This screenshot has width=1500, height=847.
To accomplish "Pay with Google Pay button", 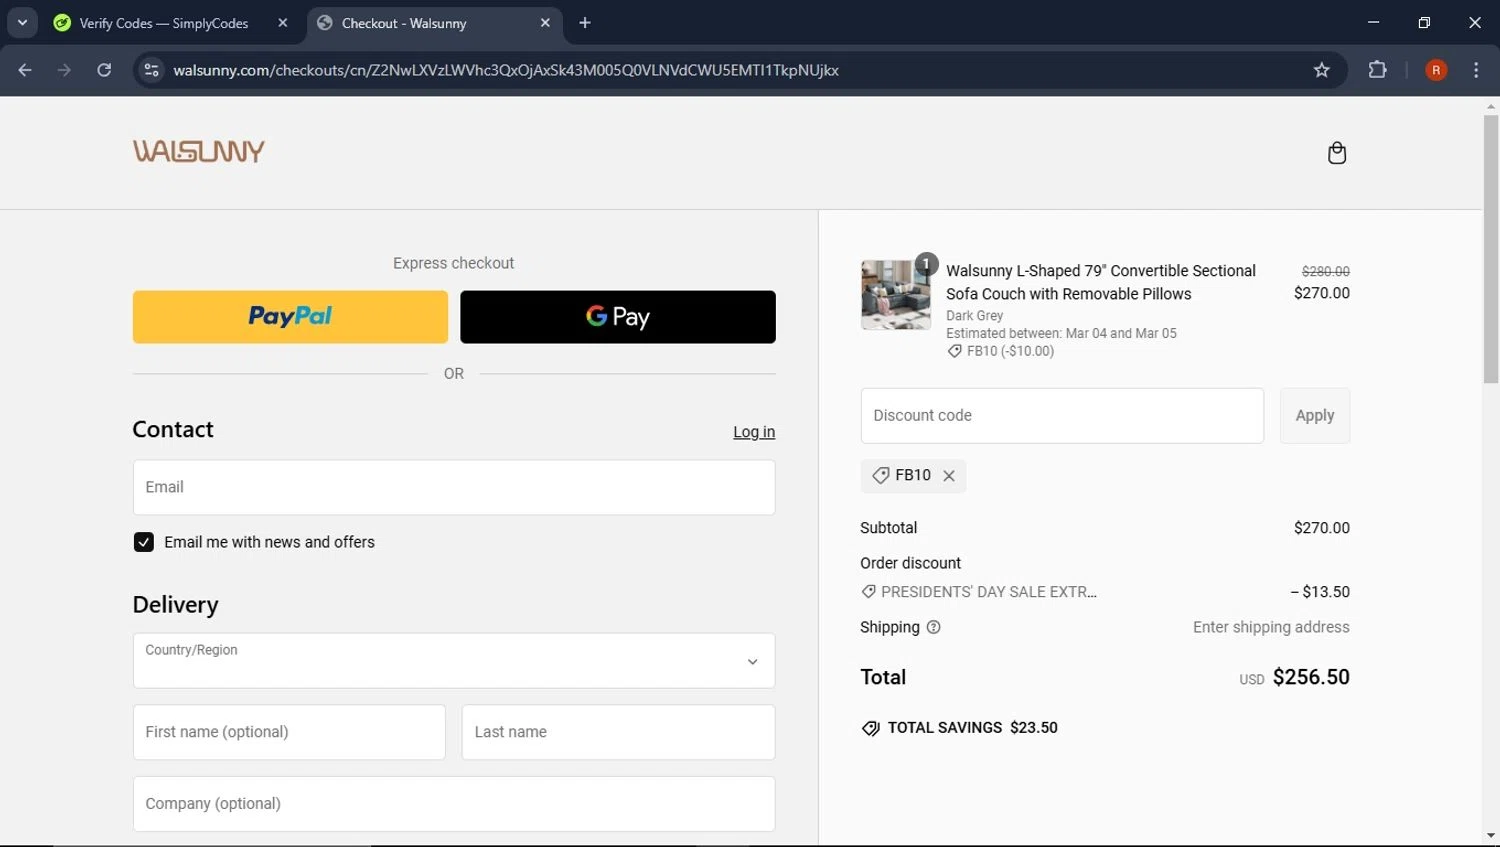I will pyautogui.click(x=618, y=317).
